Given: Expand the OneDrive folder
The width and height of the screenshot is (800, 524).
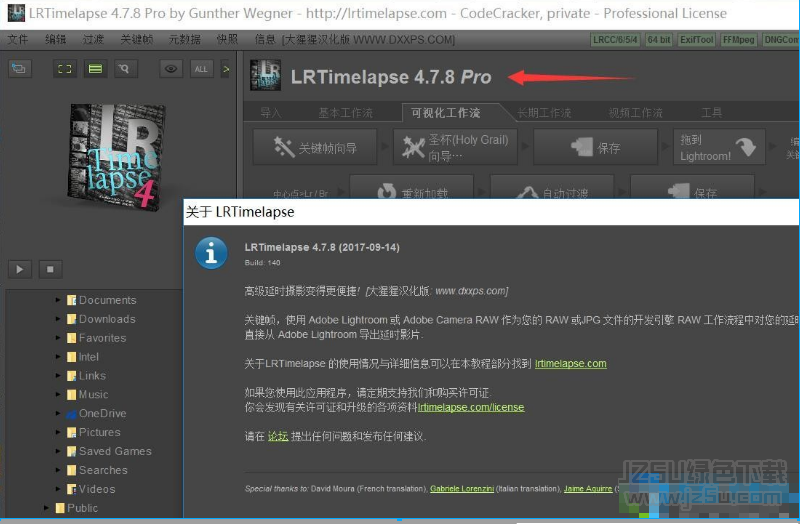Looking at the screenshot, I should 58,413.
